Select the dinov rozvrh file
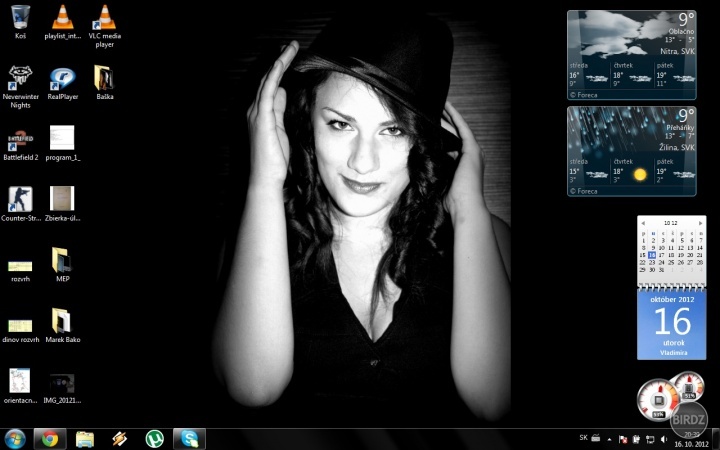Viewport: 720px width, 450px height. point(20,331)
